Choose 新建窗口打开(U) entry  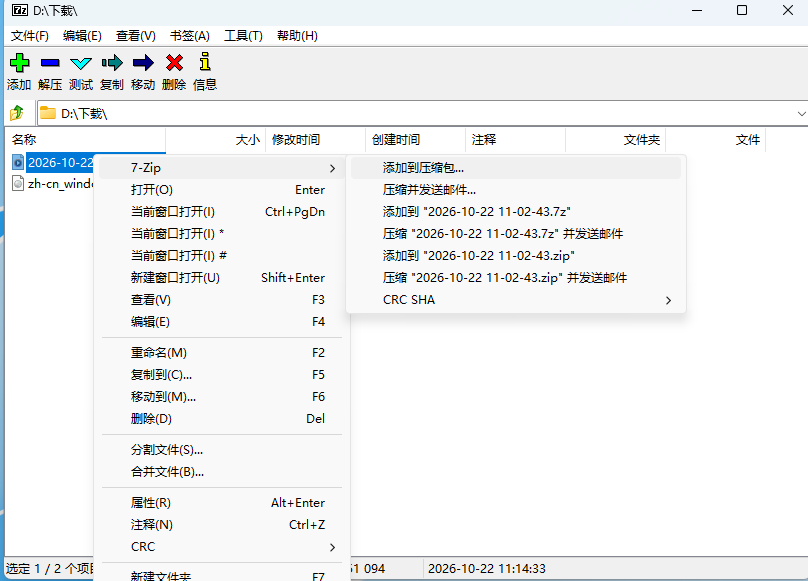[x=222, y=277]
